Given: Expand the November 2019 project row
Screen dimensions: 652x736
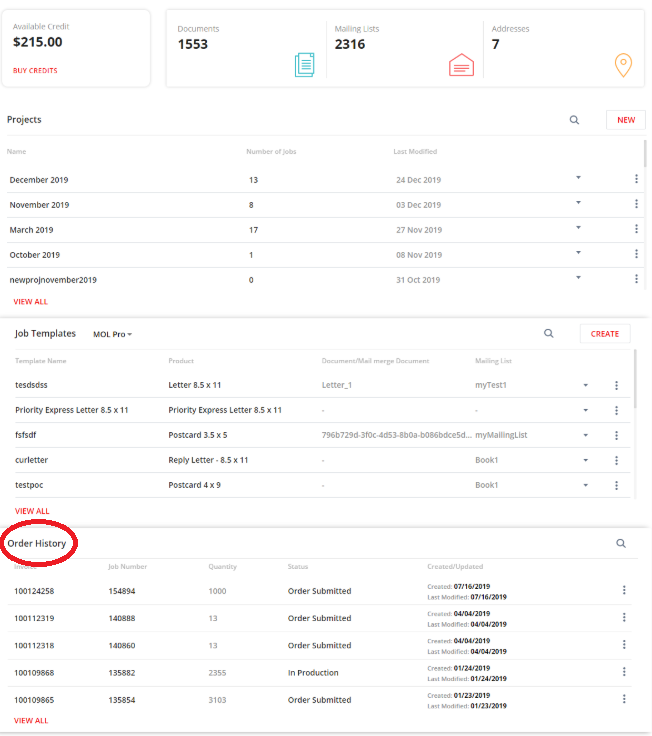Looking at the screenshot, I should [578, 203].
